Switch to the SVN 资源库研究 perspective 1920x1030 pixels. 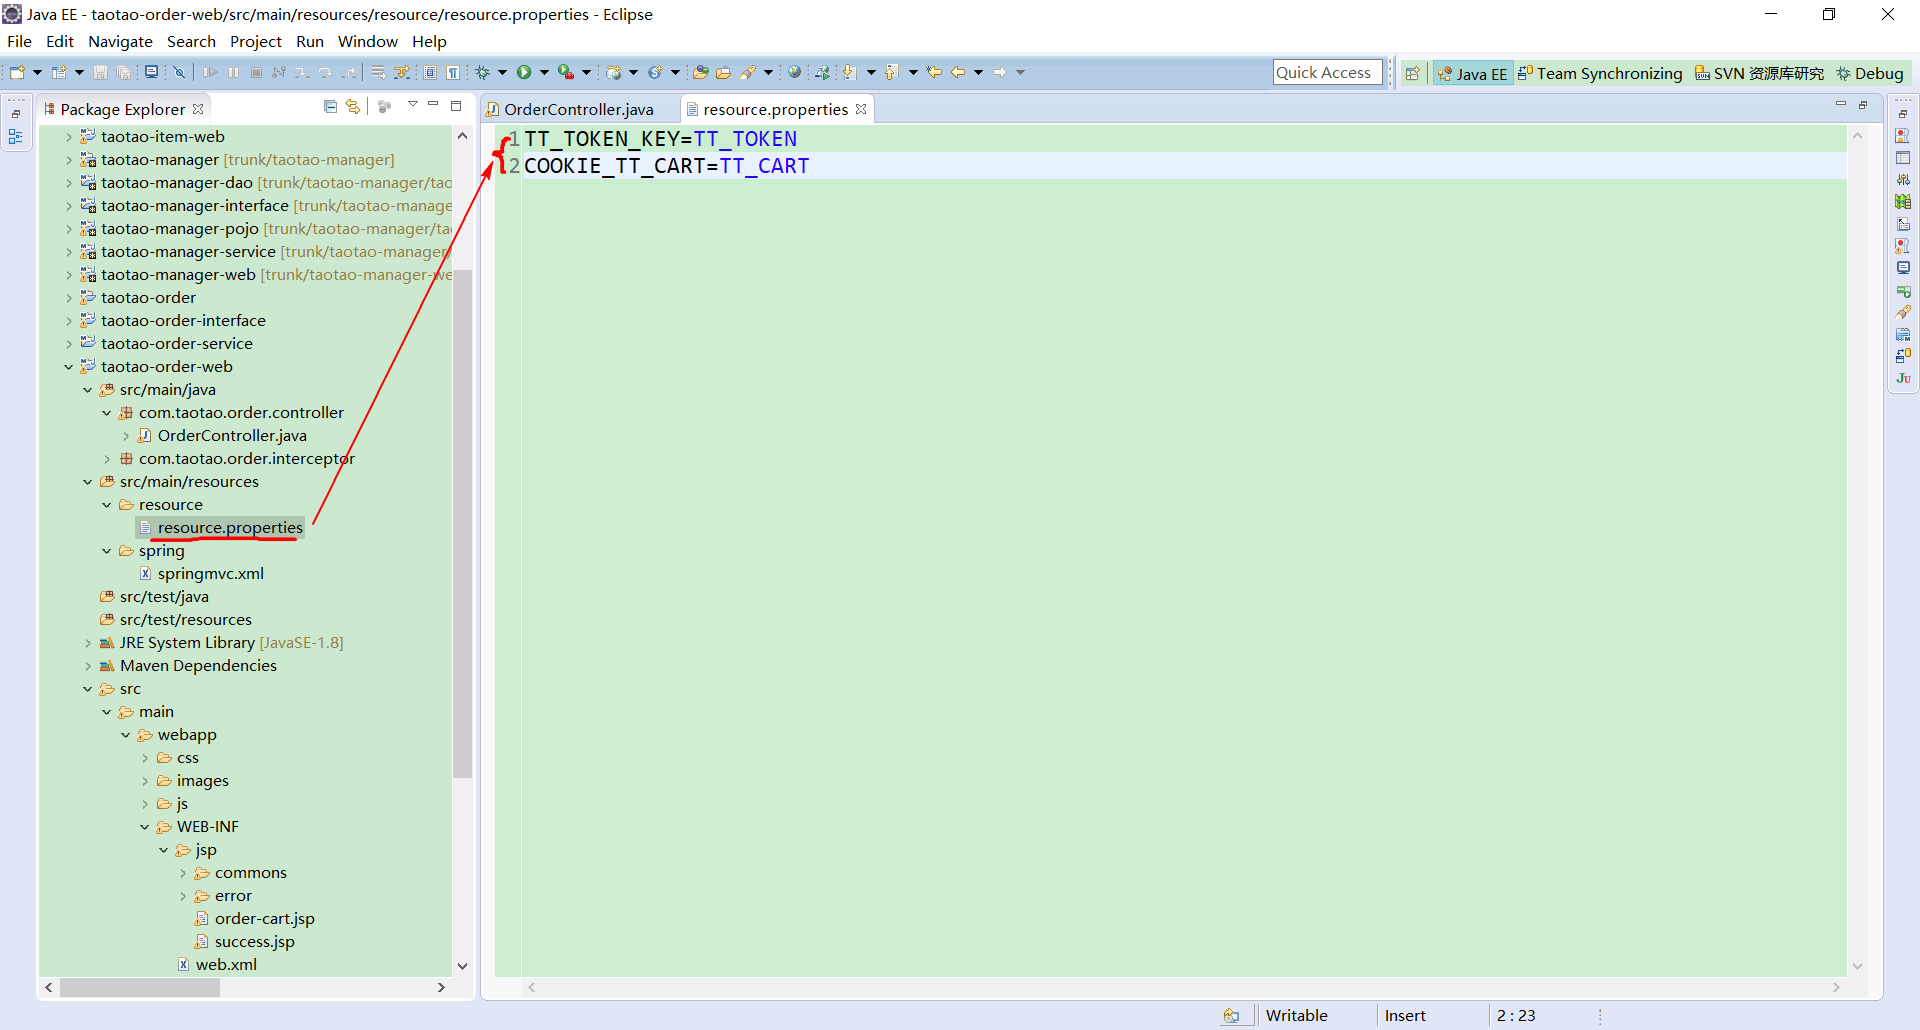1759,73
